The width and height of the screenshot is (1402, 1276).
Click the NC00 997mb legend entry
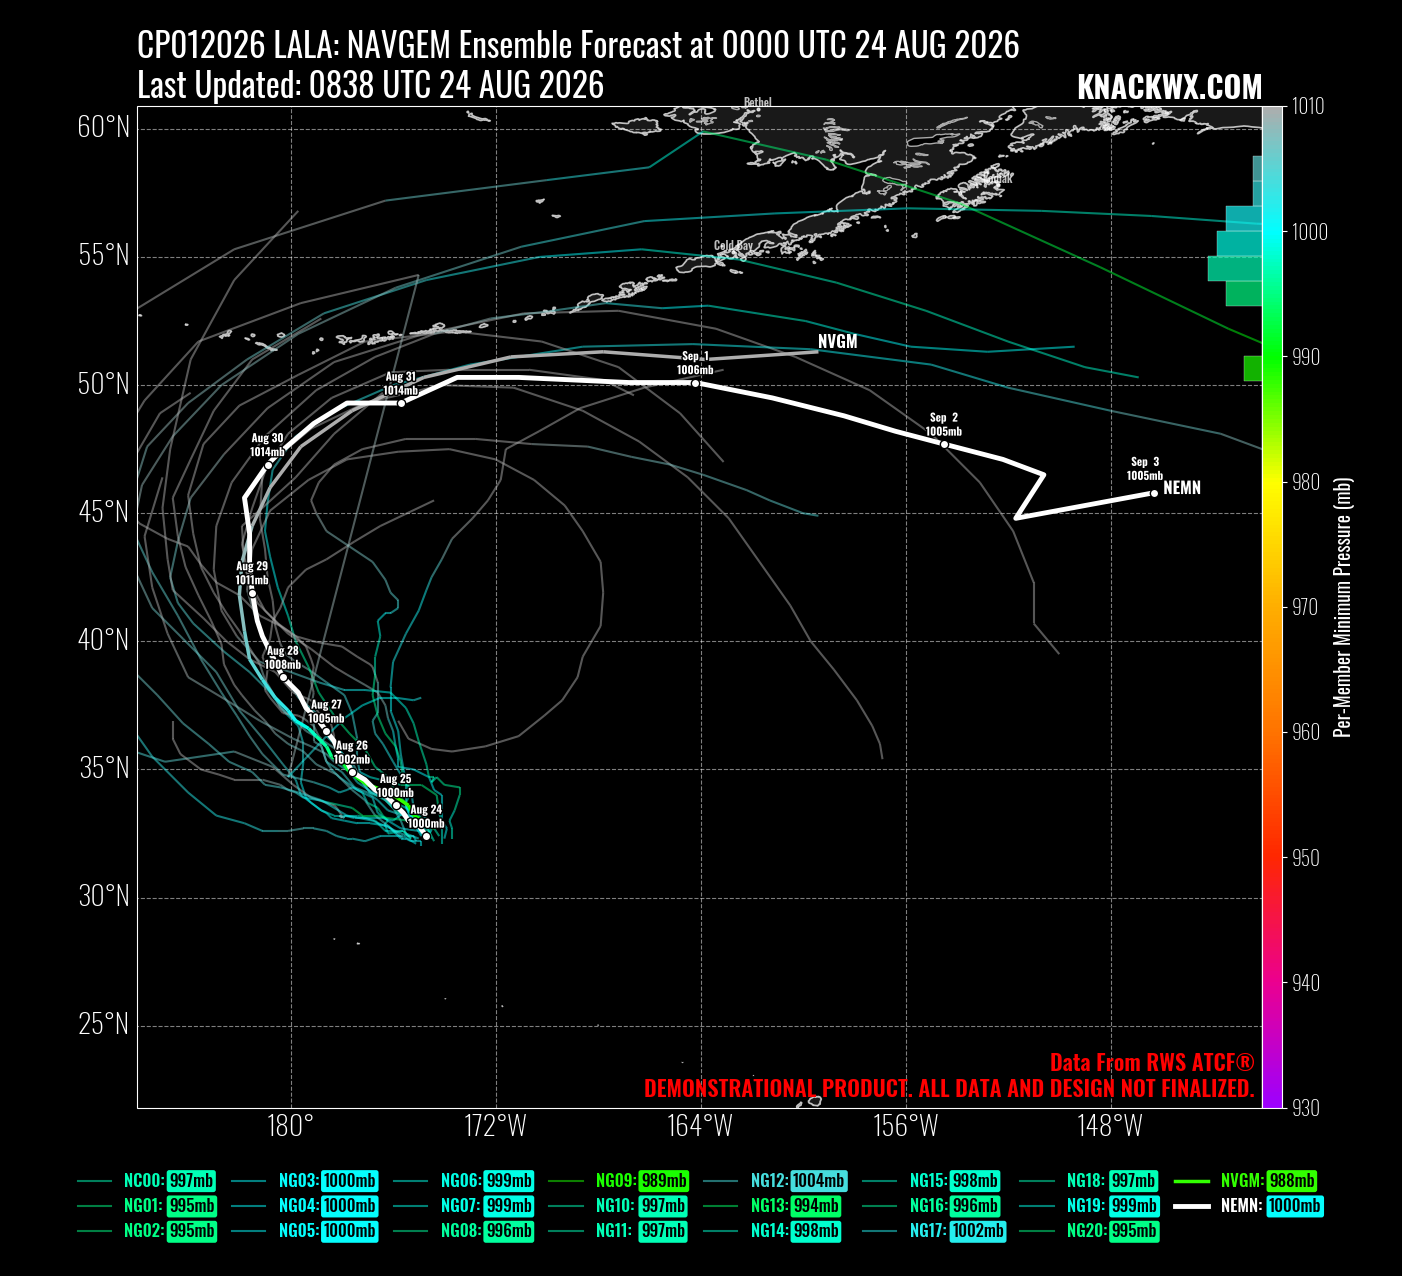pyautogui.click(x=146, y=1181)
